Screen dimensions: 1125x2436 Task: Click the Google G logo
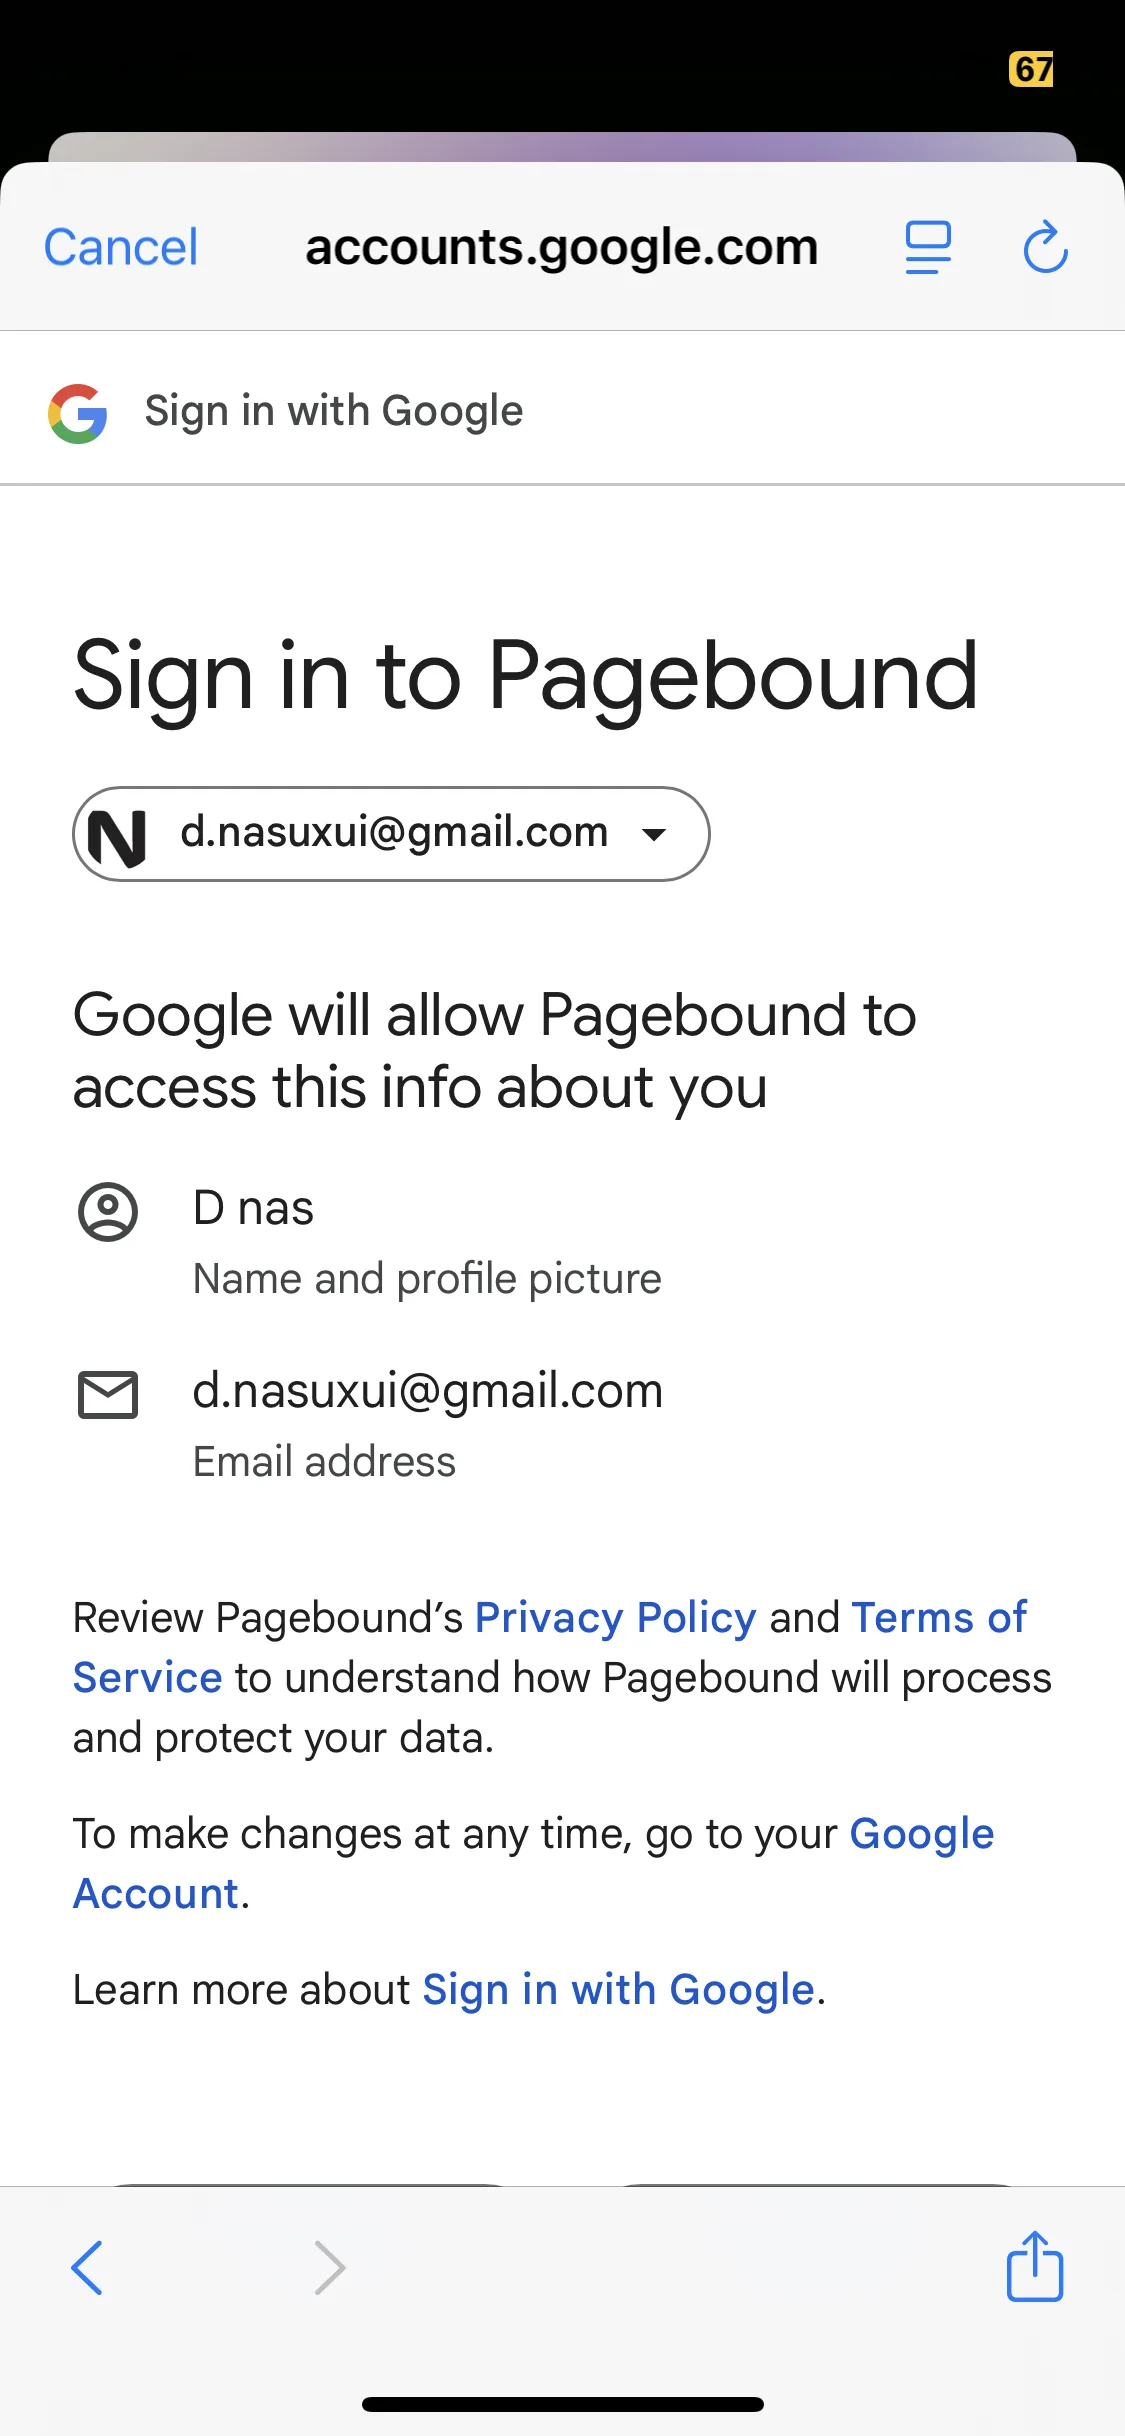pos(78,413)
